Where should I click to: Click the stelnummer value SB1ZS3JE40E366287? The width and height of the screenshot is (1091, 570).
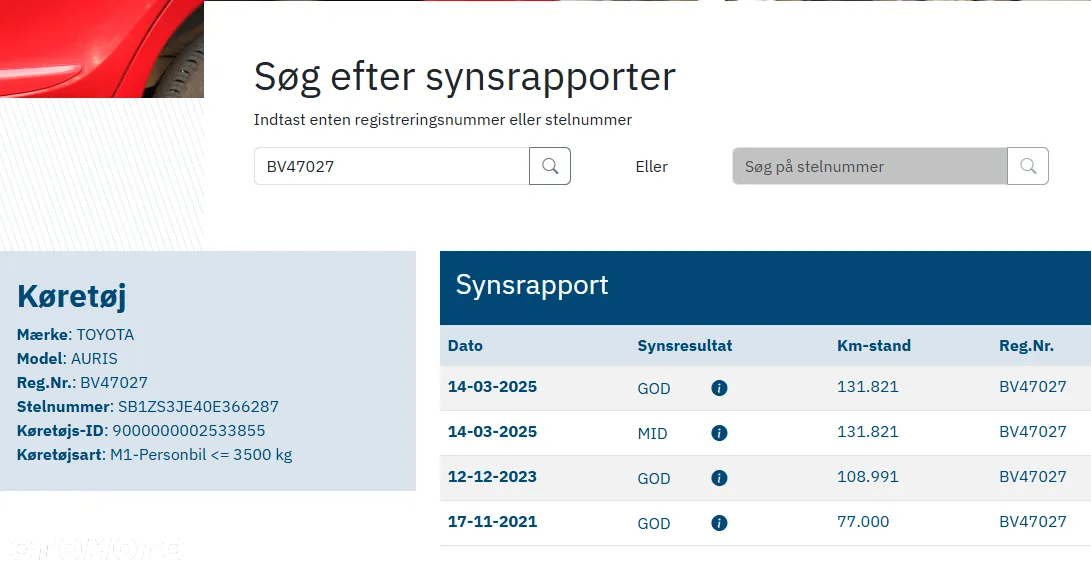pos(198,406)
